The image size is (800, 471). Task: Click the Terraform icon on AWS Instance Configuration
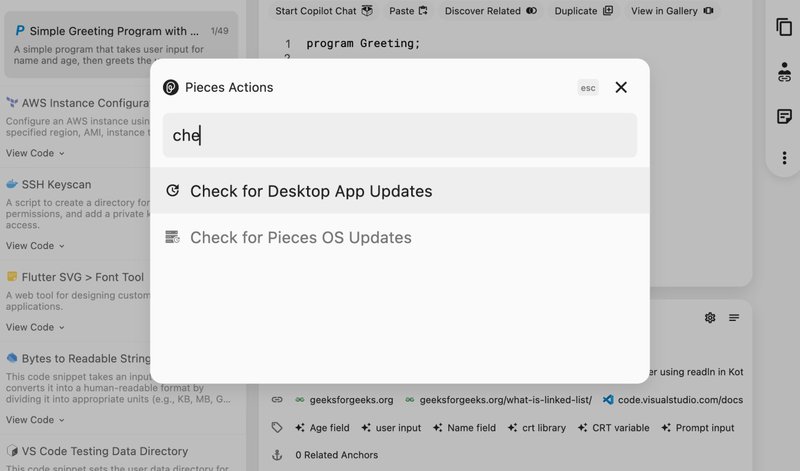tap(12, 103)
